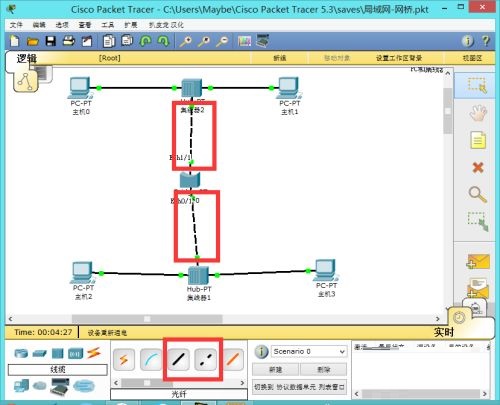Zoom out with the minus magnifier

tap(222, 41)
